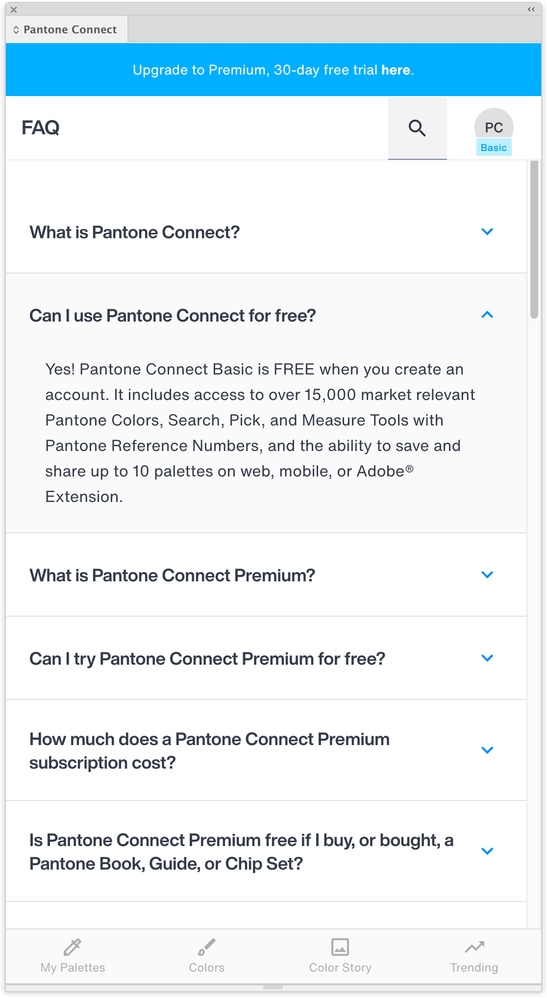View Trending arrow icon
The width and height of the screenshot is (547, 999).
tap(474, 947)
